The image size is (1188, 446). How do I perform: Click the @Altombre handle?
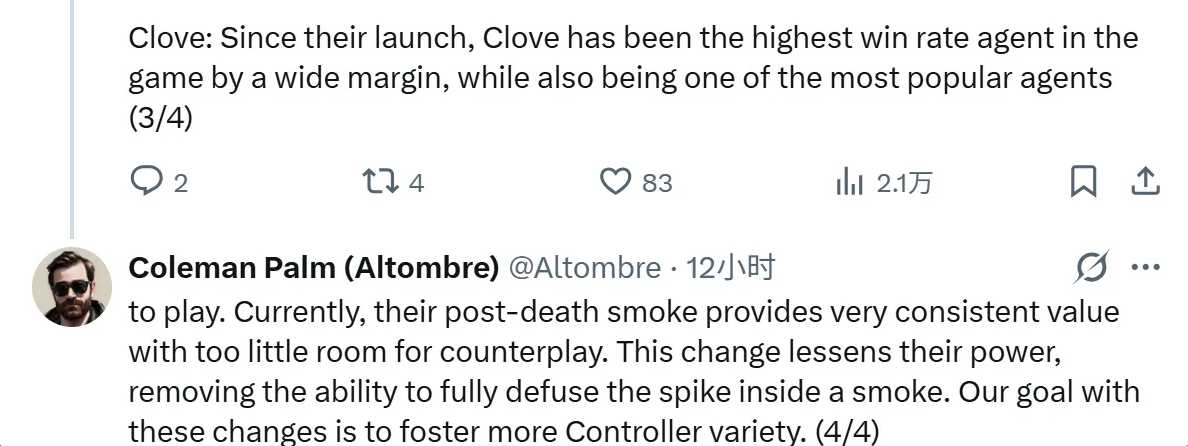(x=585, y=268)
